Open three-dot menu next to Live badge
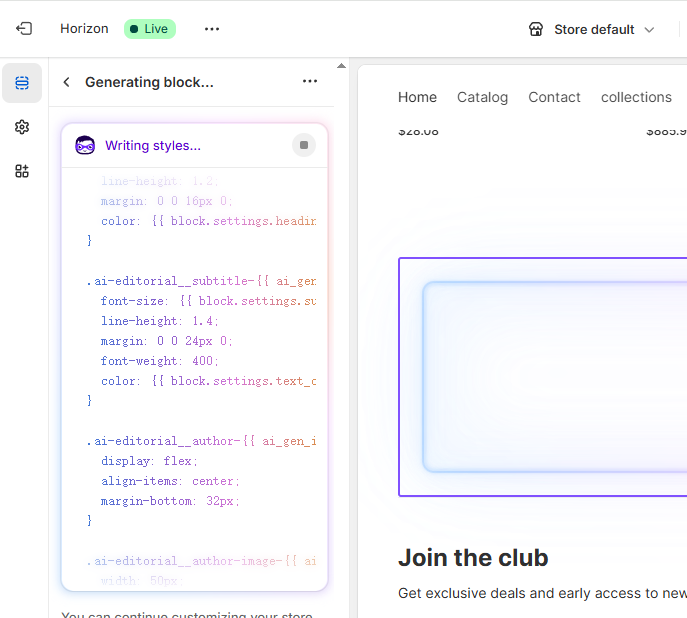 click(x=212, y=29)
